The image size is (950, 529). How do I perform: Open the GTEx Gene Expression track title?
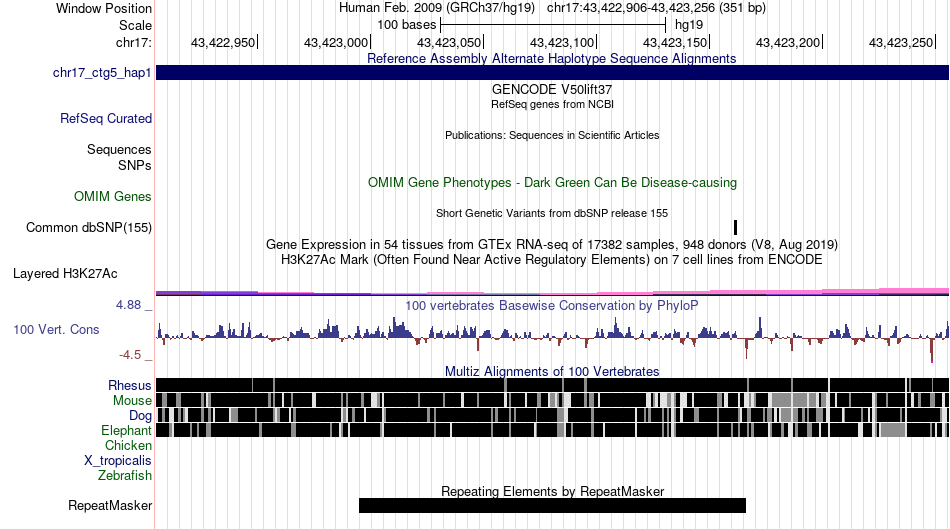click(x=552, y=244)
